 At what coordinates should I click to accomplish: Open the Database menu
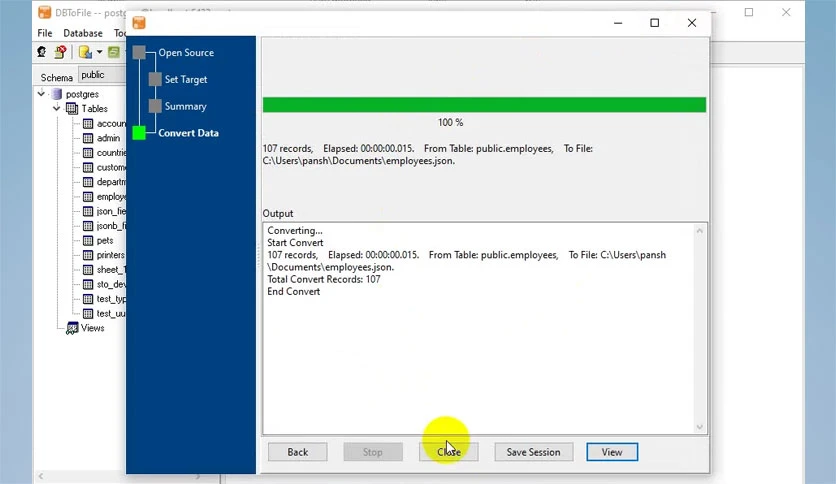point(83,33)
